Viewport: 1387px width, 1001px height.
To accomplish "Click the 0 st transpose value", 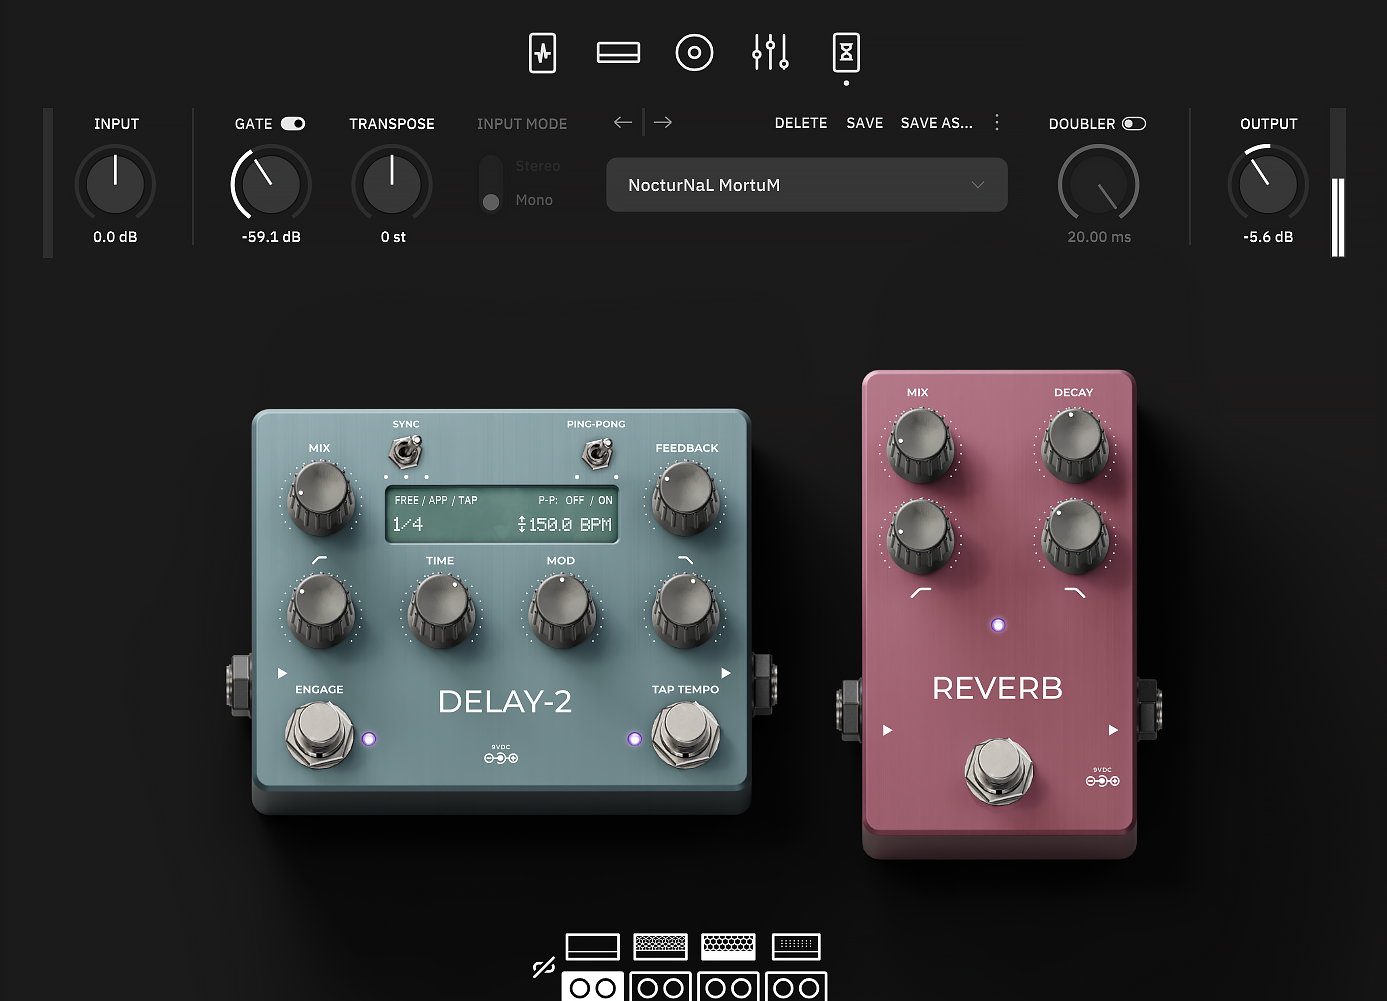I will [x=393, y=237].
